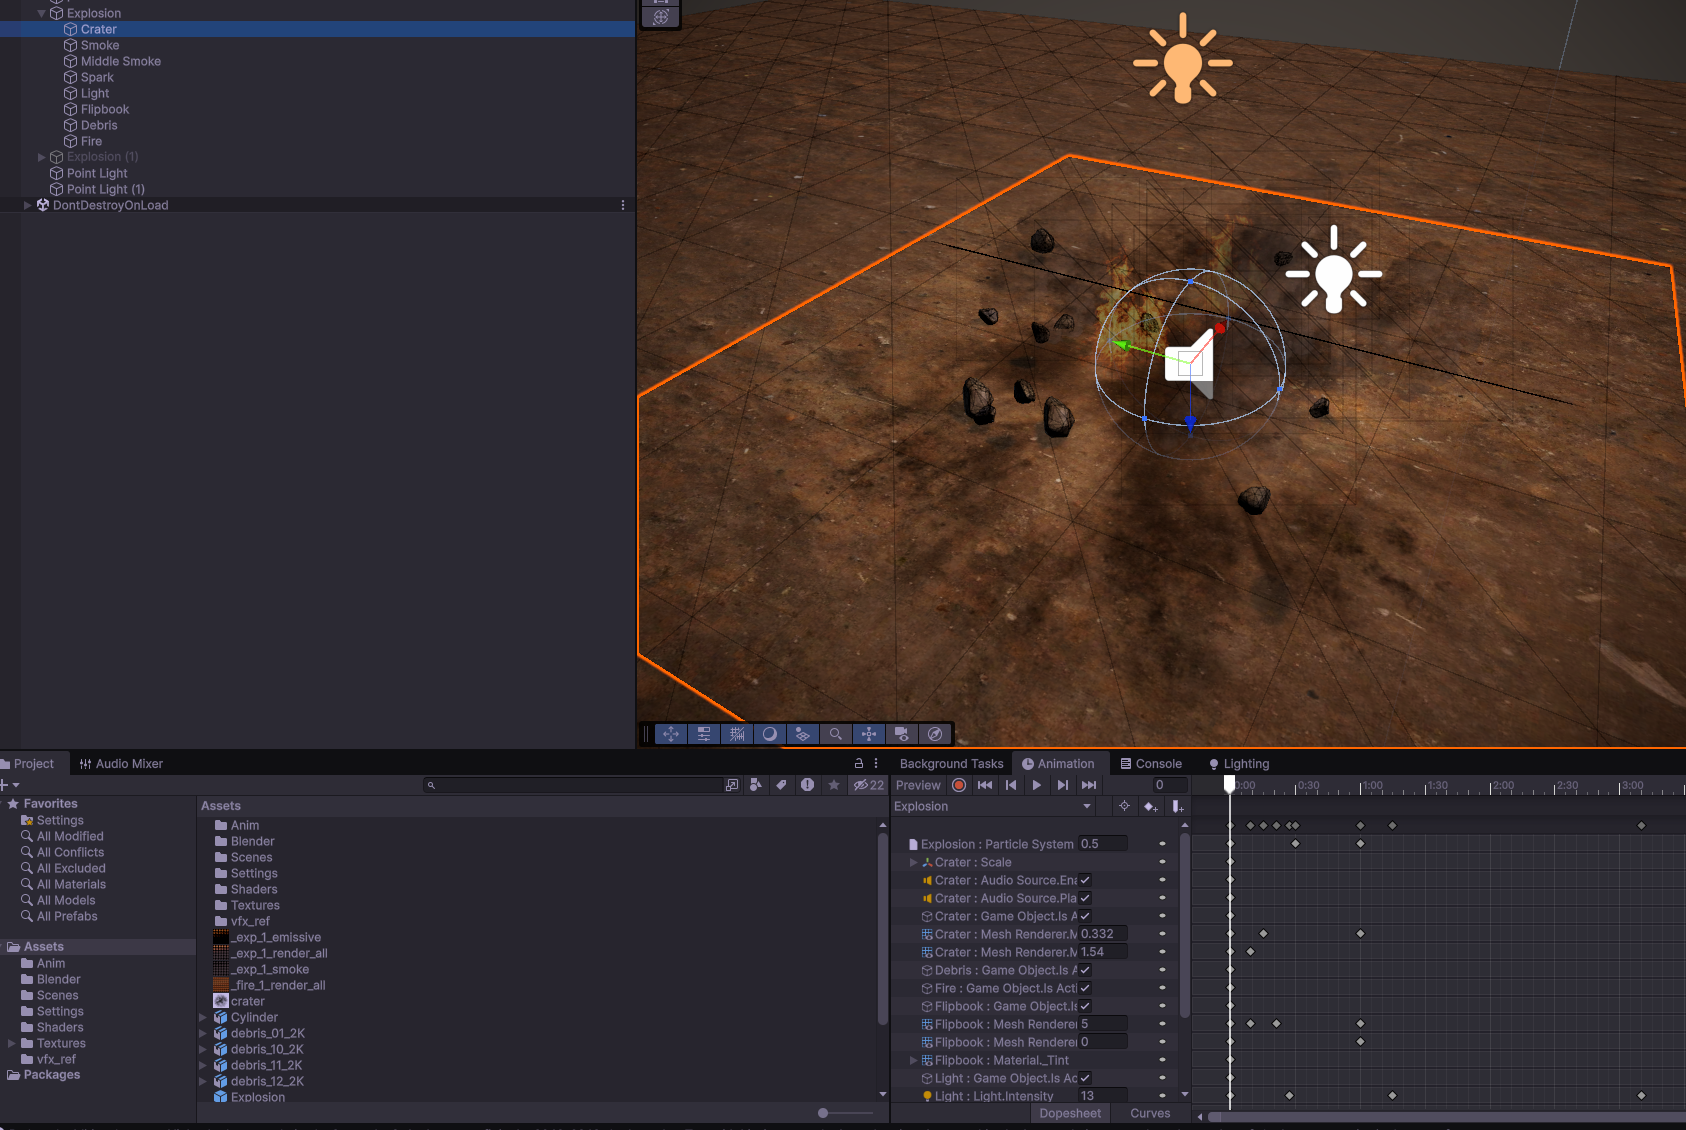Viewport: 1686px width, 1130px height.
Task: Click the Move tool in scene overlay
Action: [671, 734]
